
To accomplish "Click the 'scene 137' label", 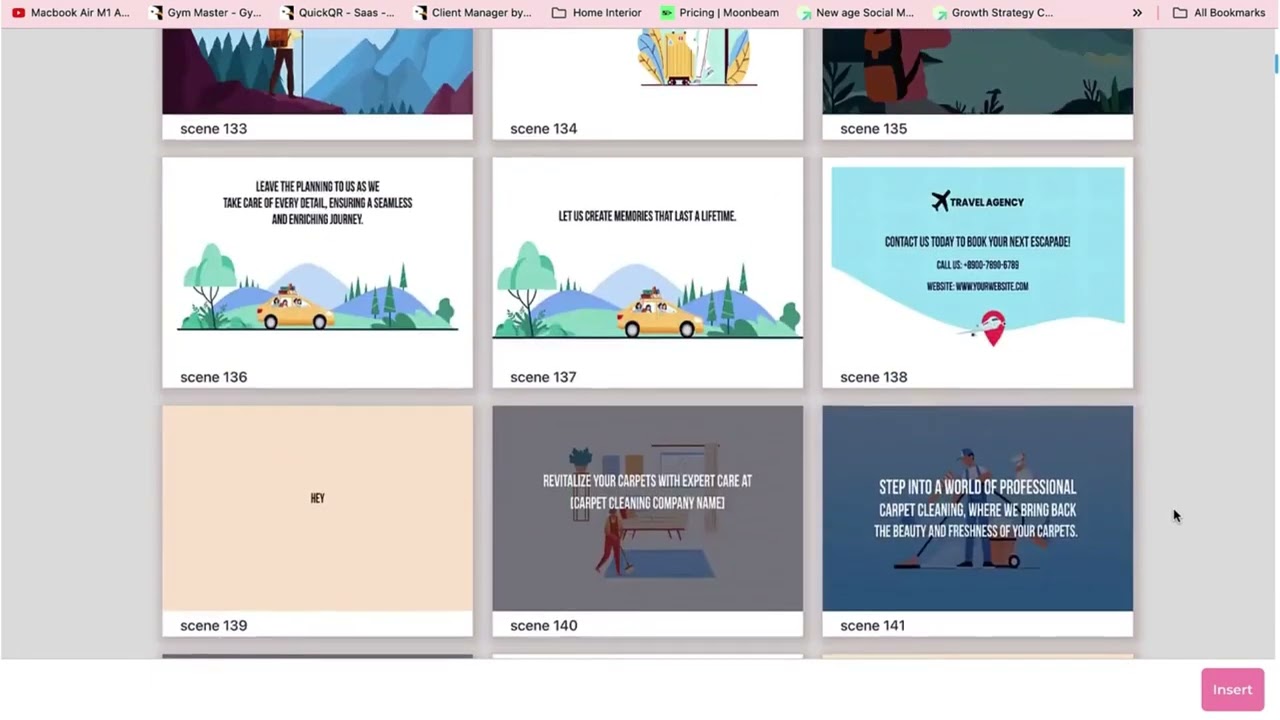I will click(543, 377).
